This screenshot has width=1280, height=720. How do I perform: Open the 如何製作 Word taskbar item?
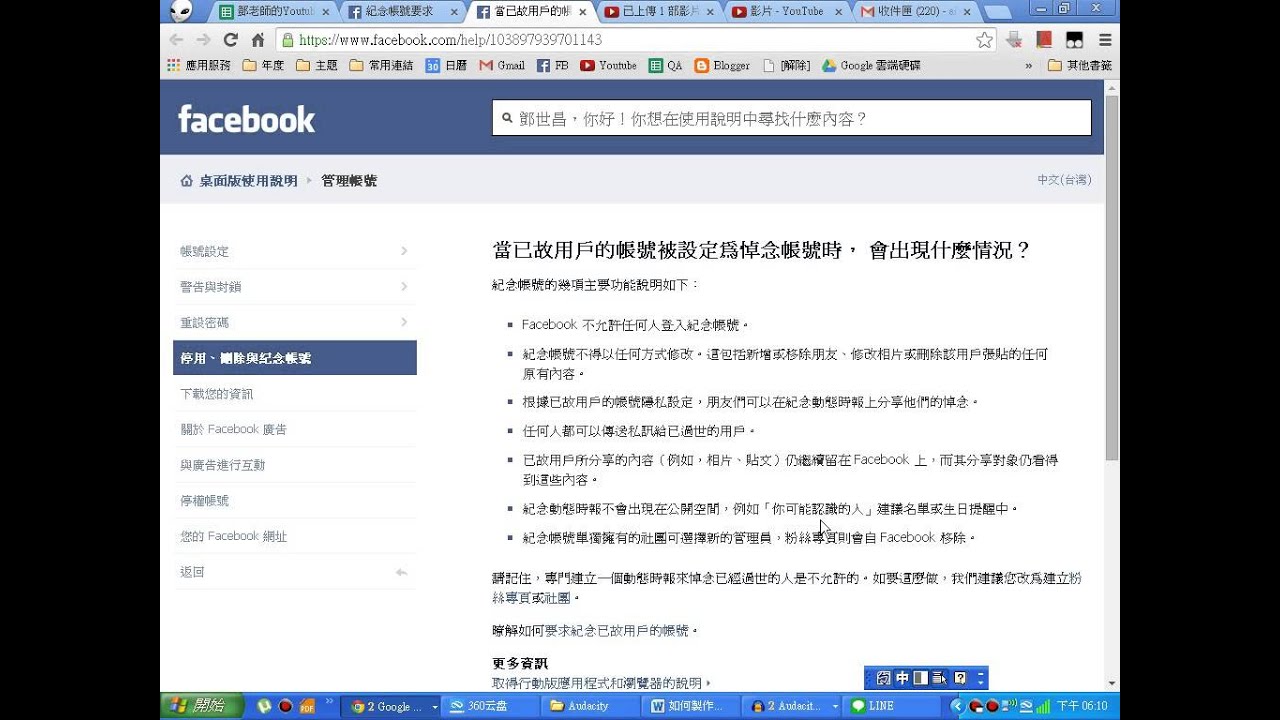tap(692, 706)
